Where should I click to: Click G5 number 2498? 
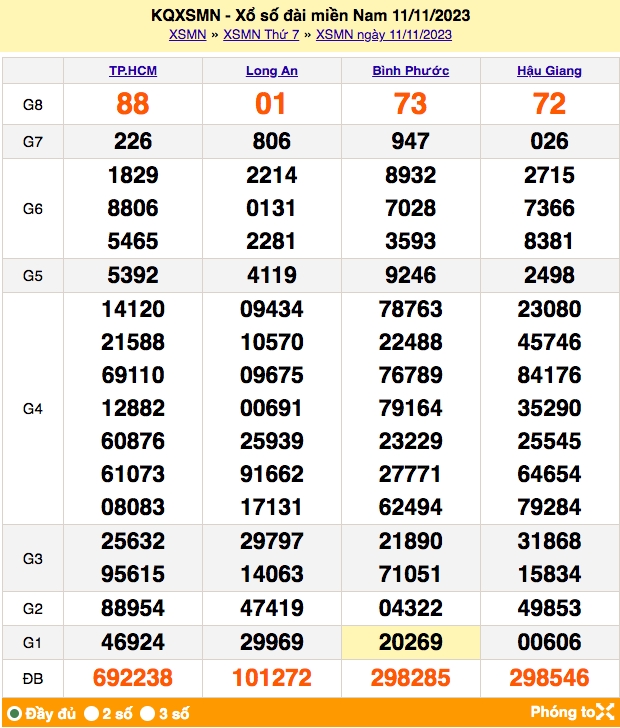pyautogui.click(x=549, y=275)
